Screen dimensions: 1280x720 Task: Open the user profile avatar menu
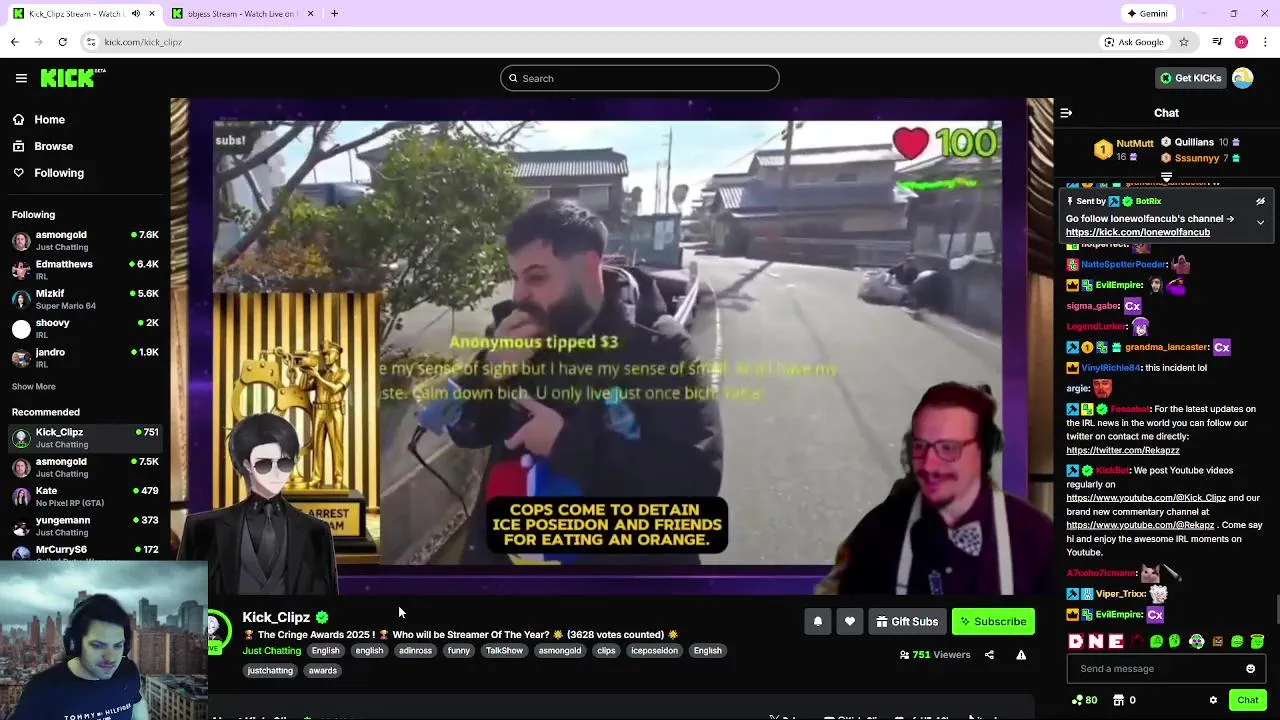(x=1242, y=78)
